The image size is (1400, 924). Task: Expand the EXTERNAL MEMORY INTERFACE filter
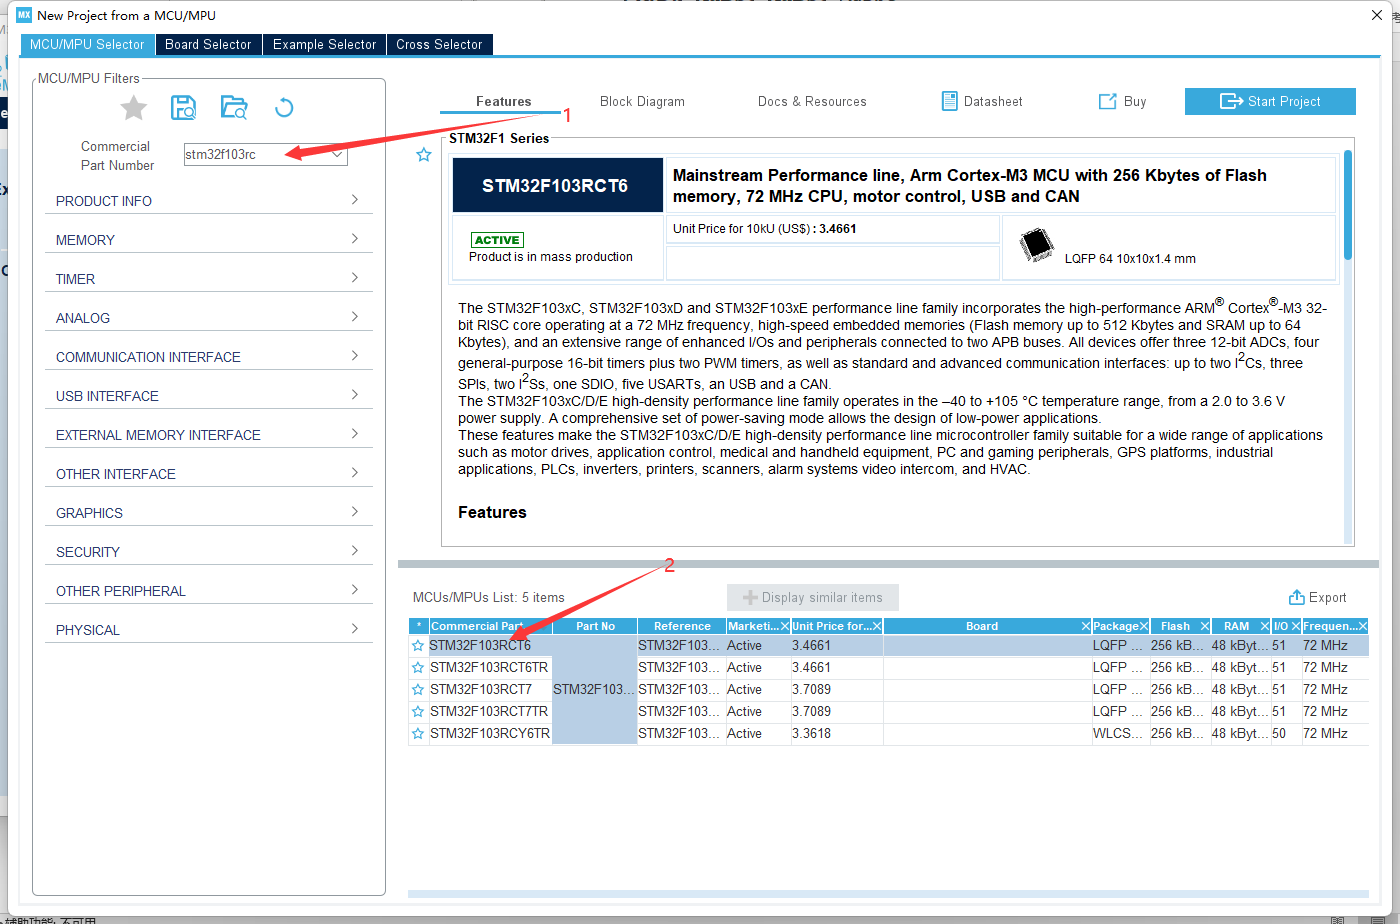208,435
